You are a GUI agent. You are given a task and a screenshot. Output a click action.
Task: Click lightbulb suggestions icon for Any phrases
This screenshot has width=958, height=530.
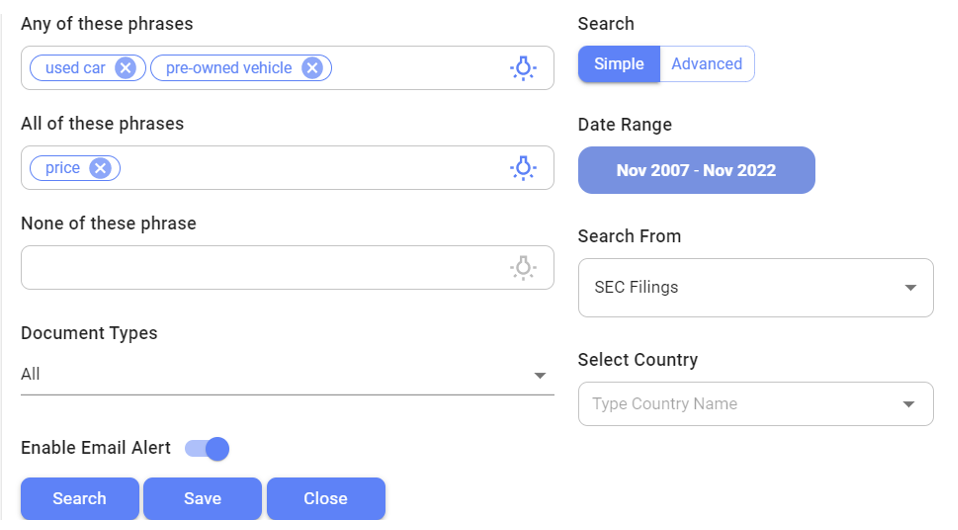(x=523, y=68)
